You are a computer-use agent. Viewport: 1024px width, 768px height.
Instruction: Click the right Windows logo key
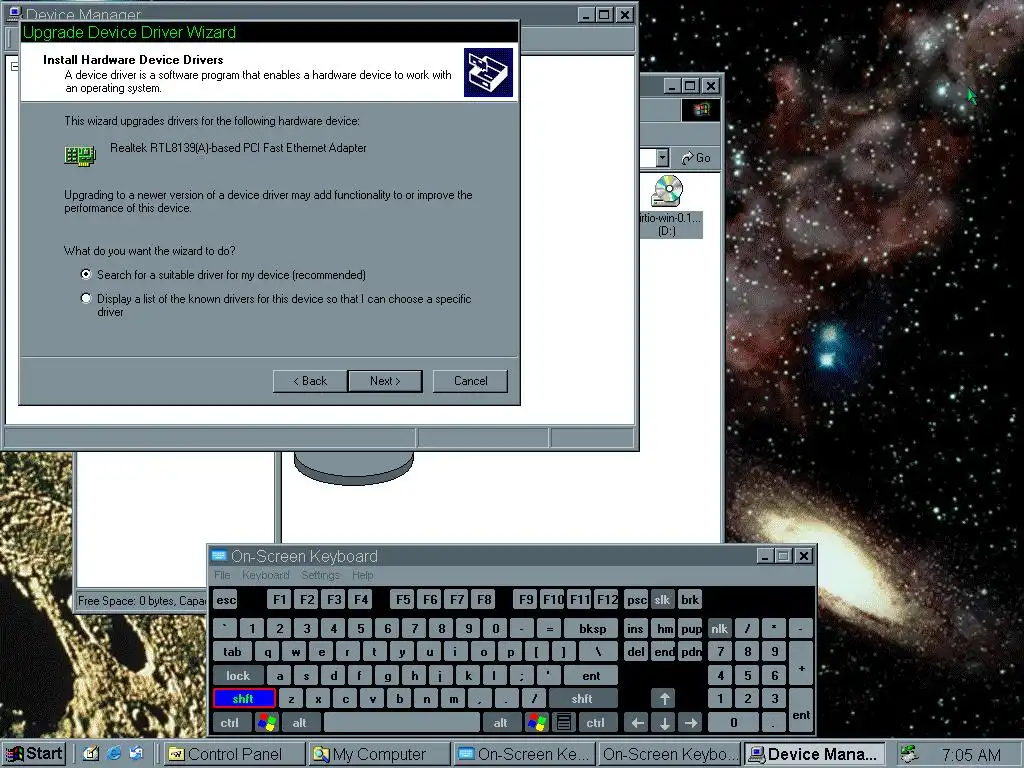[537, 722]
